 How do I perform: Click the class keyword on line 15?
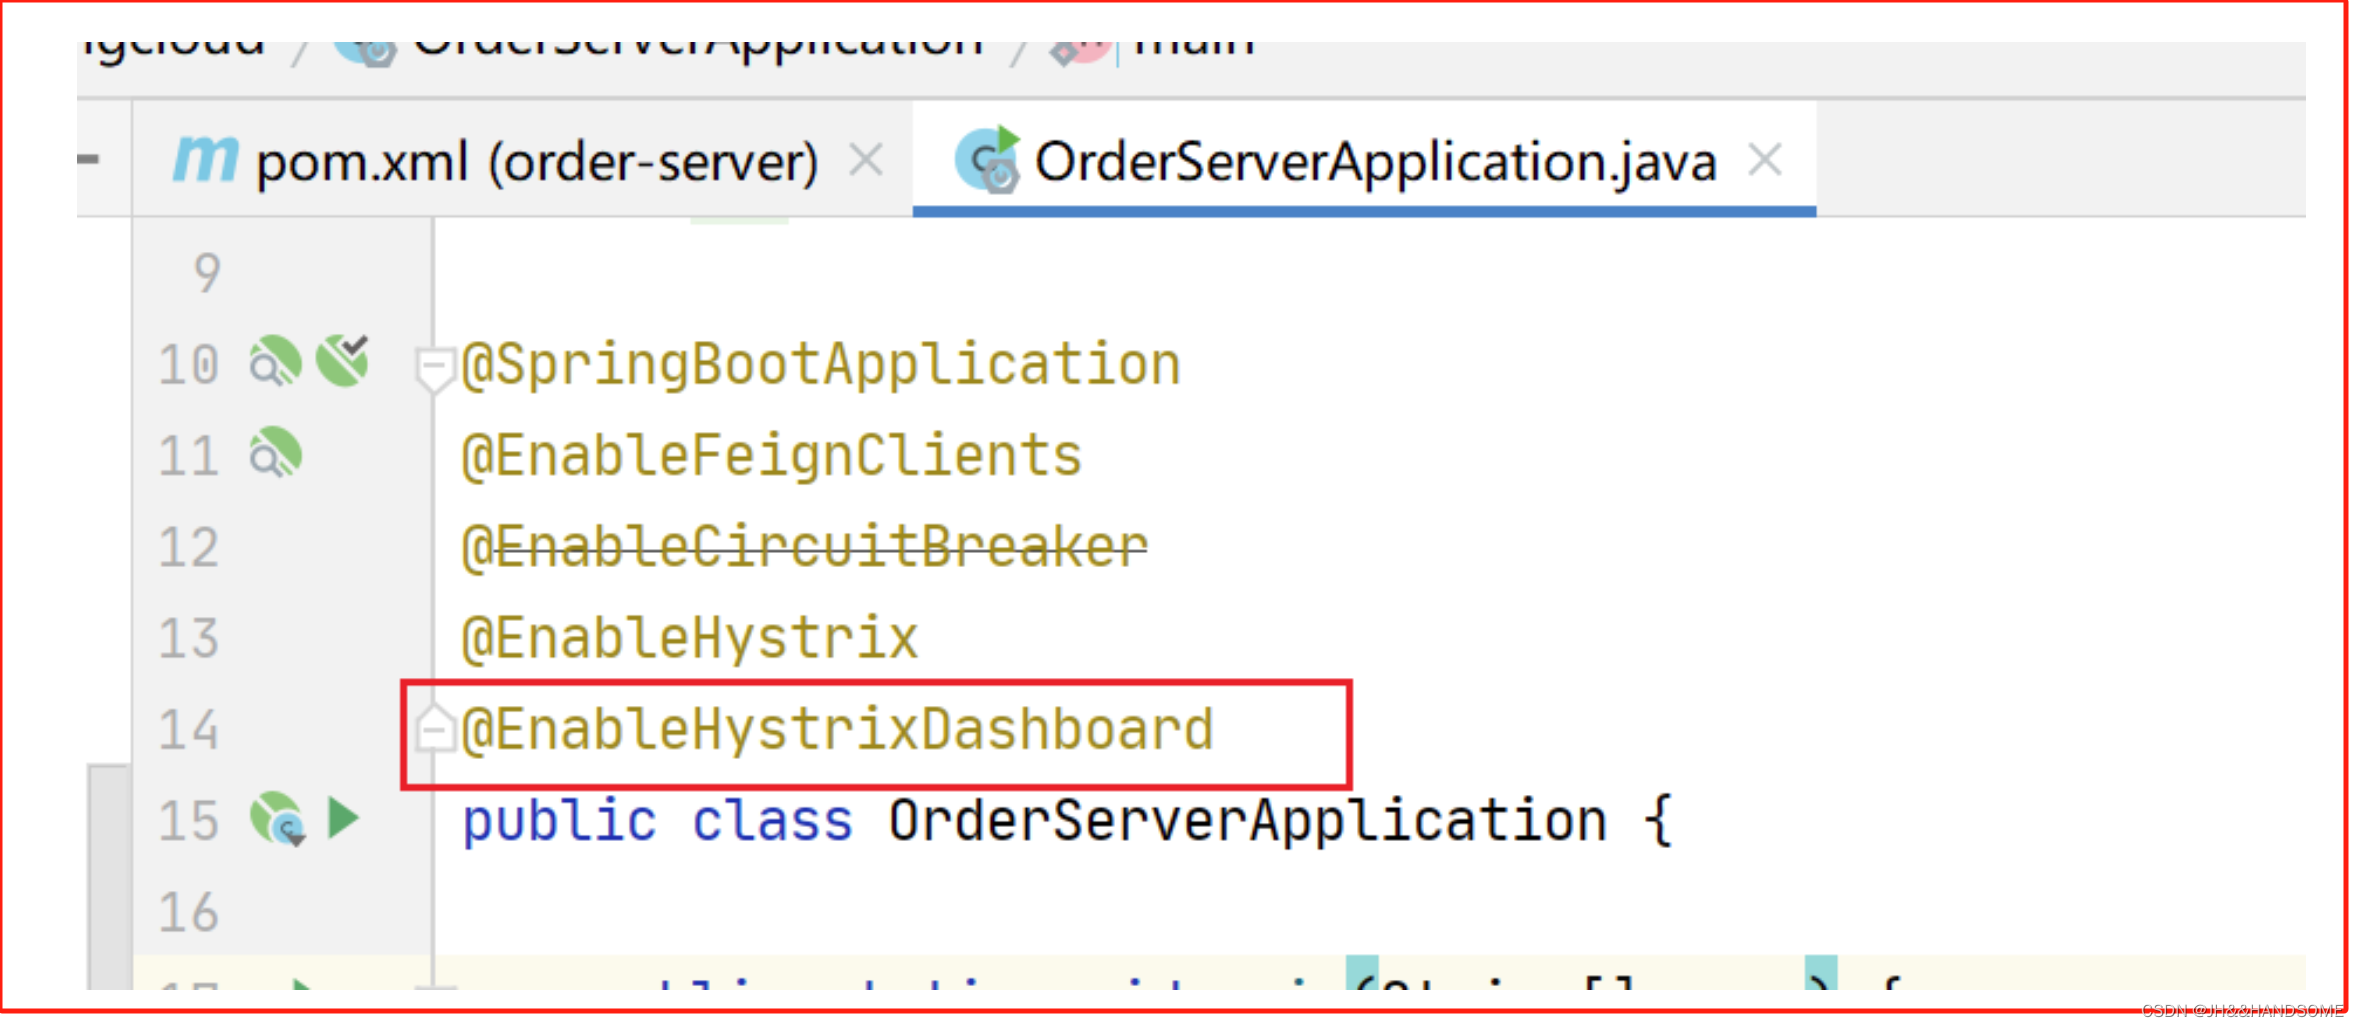coord(772,821)
